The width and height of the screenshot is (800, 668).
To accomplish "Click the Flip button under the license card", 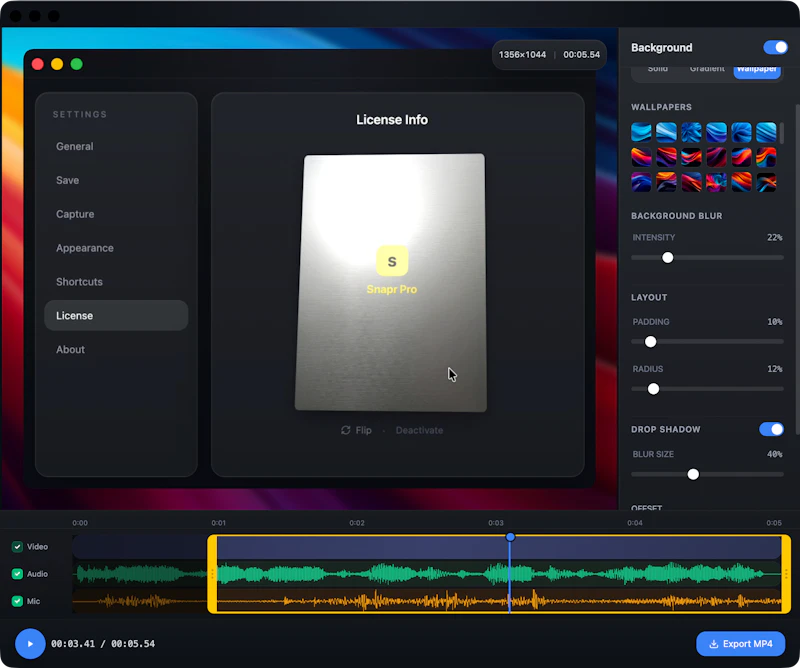I will (356, 430).
